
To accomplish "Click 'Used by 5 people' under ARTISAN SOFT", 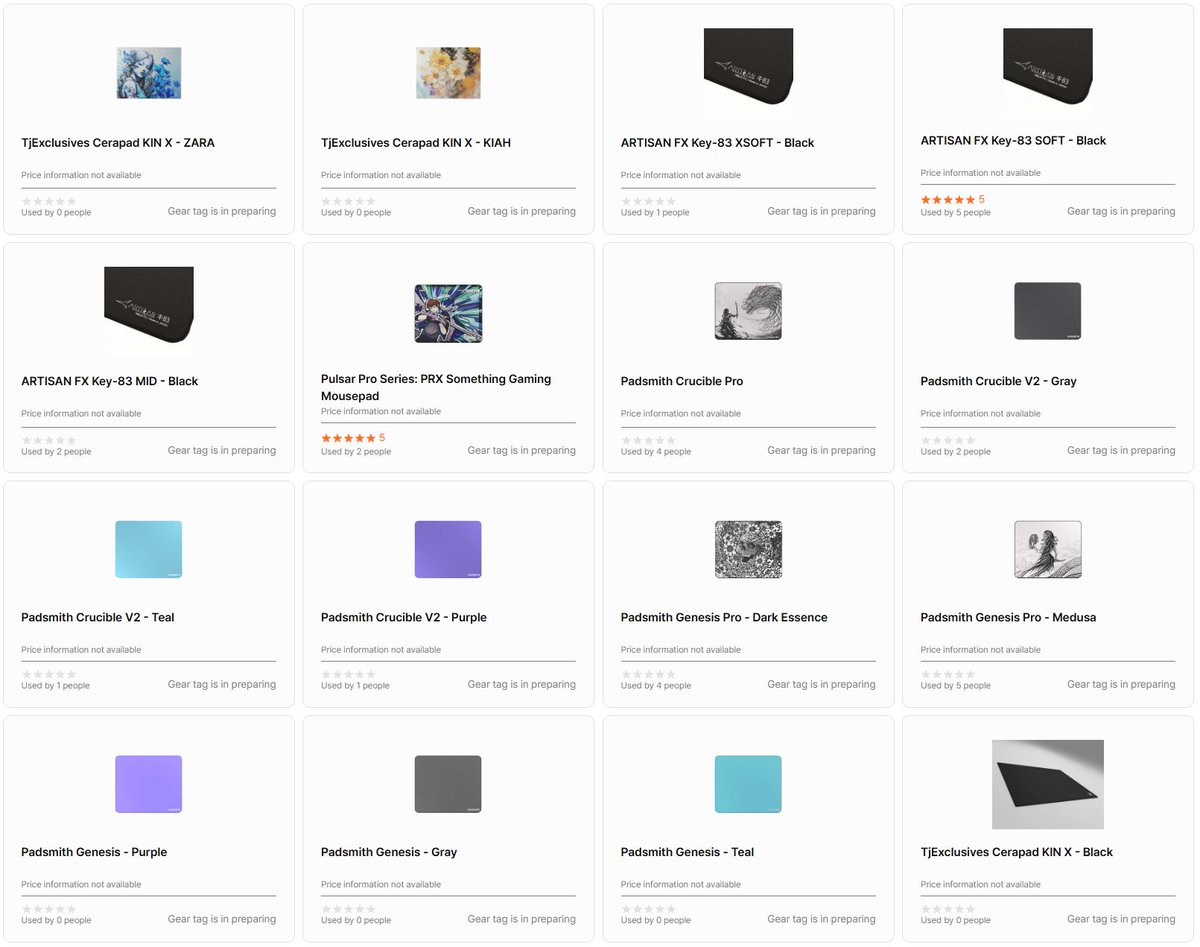I will pos(956,212).
